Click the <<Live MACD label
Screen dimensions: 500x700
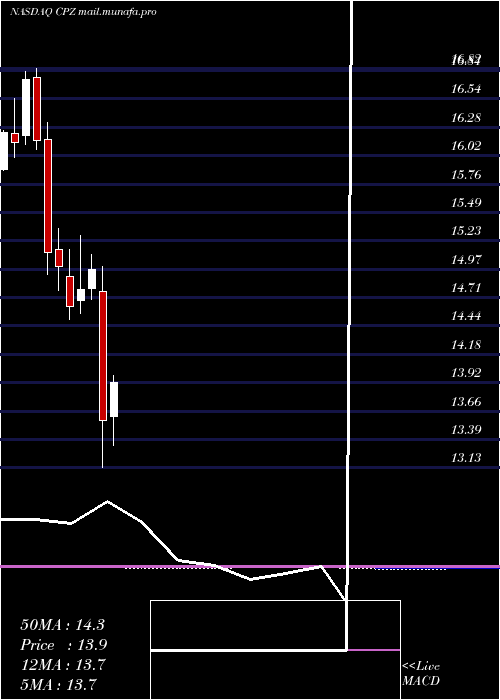pos(421,673)
